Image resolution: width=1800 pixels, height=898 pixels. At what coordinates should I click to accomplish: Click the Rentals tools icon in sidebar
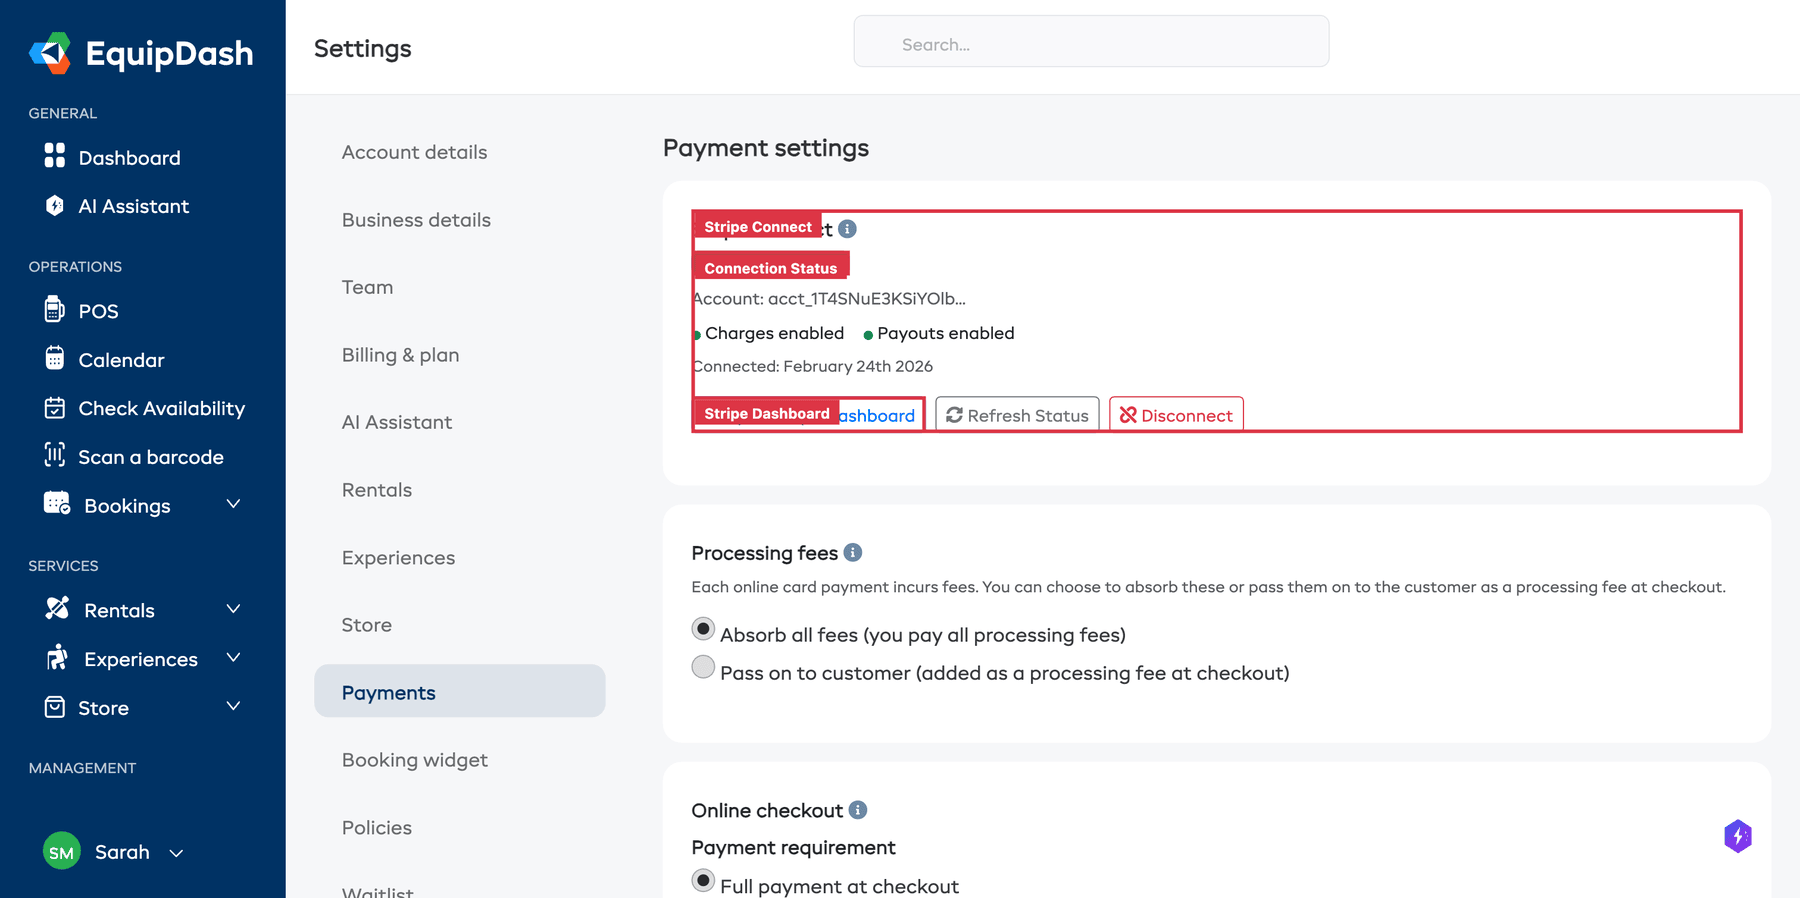(x=57, y=608)
